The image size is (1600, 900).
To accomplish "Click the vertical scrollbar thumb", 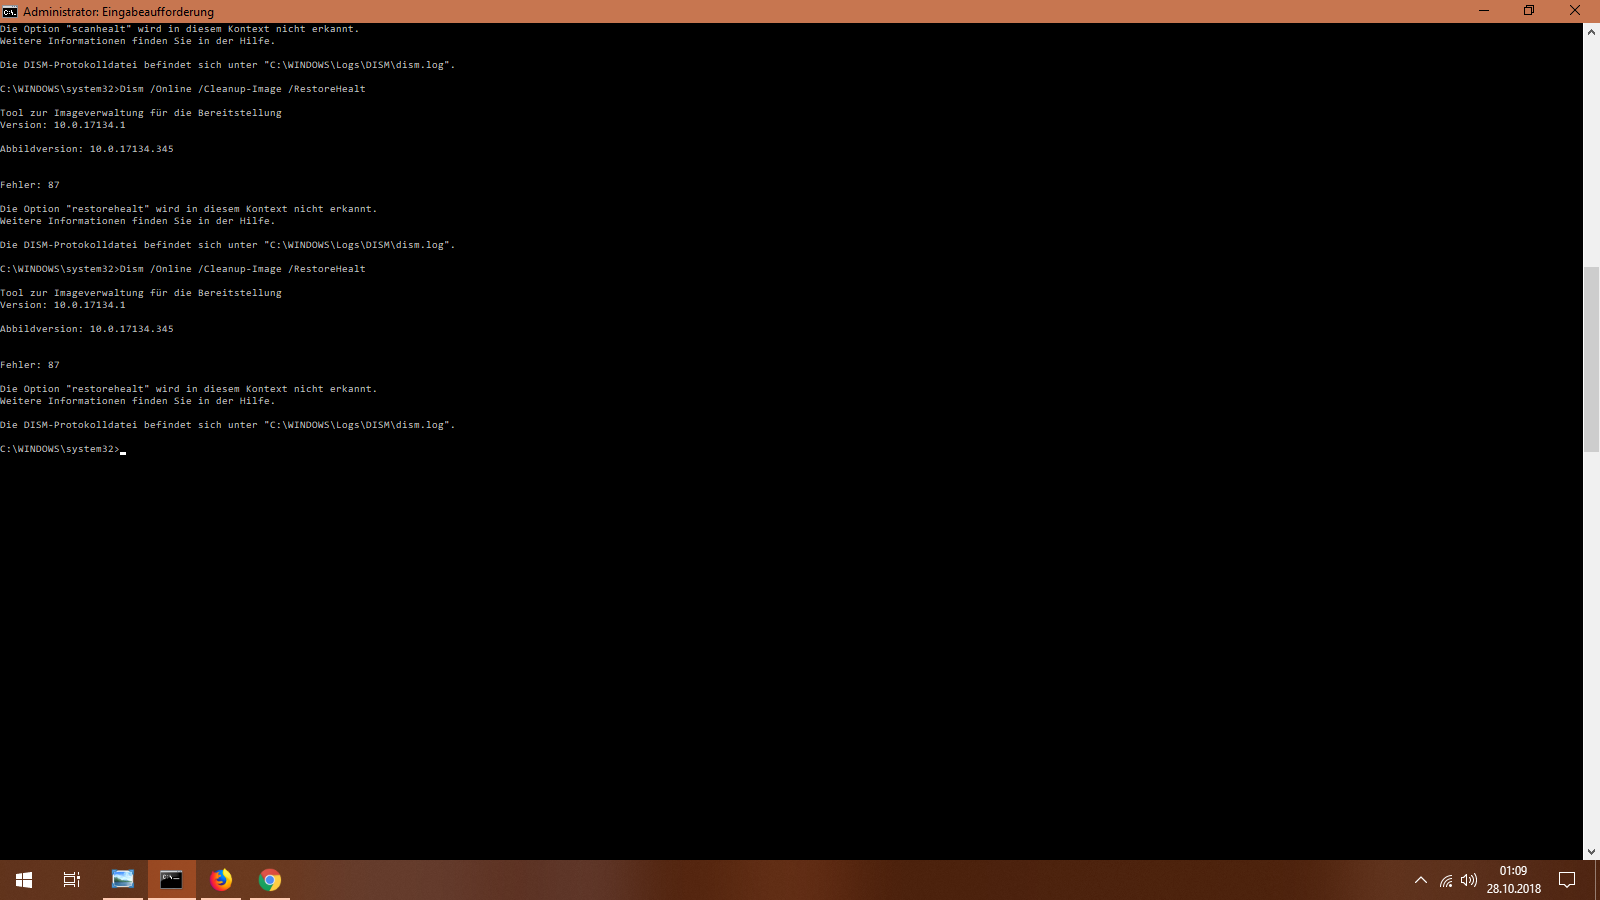I will click(1591, 359).
